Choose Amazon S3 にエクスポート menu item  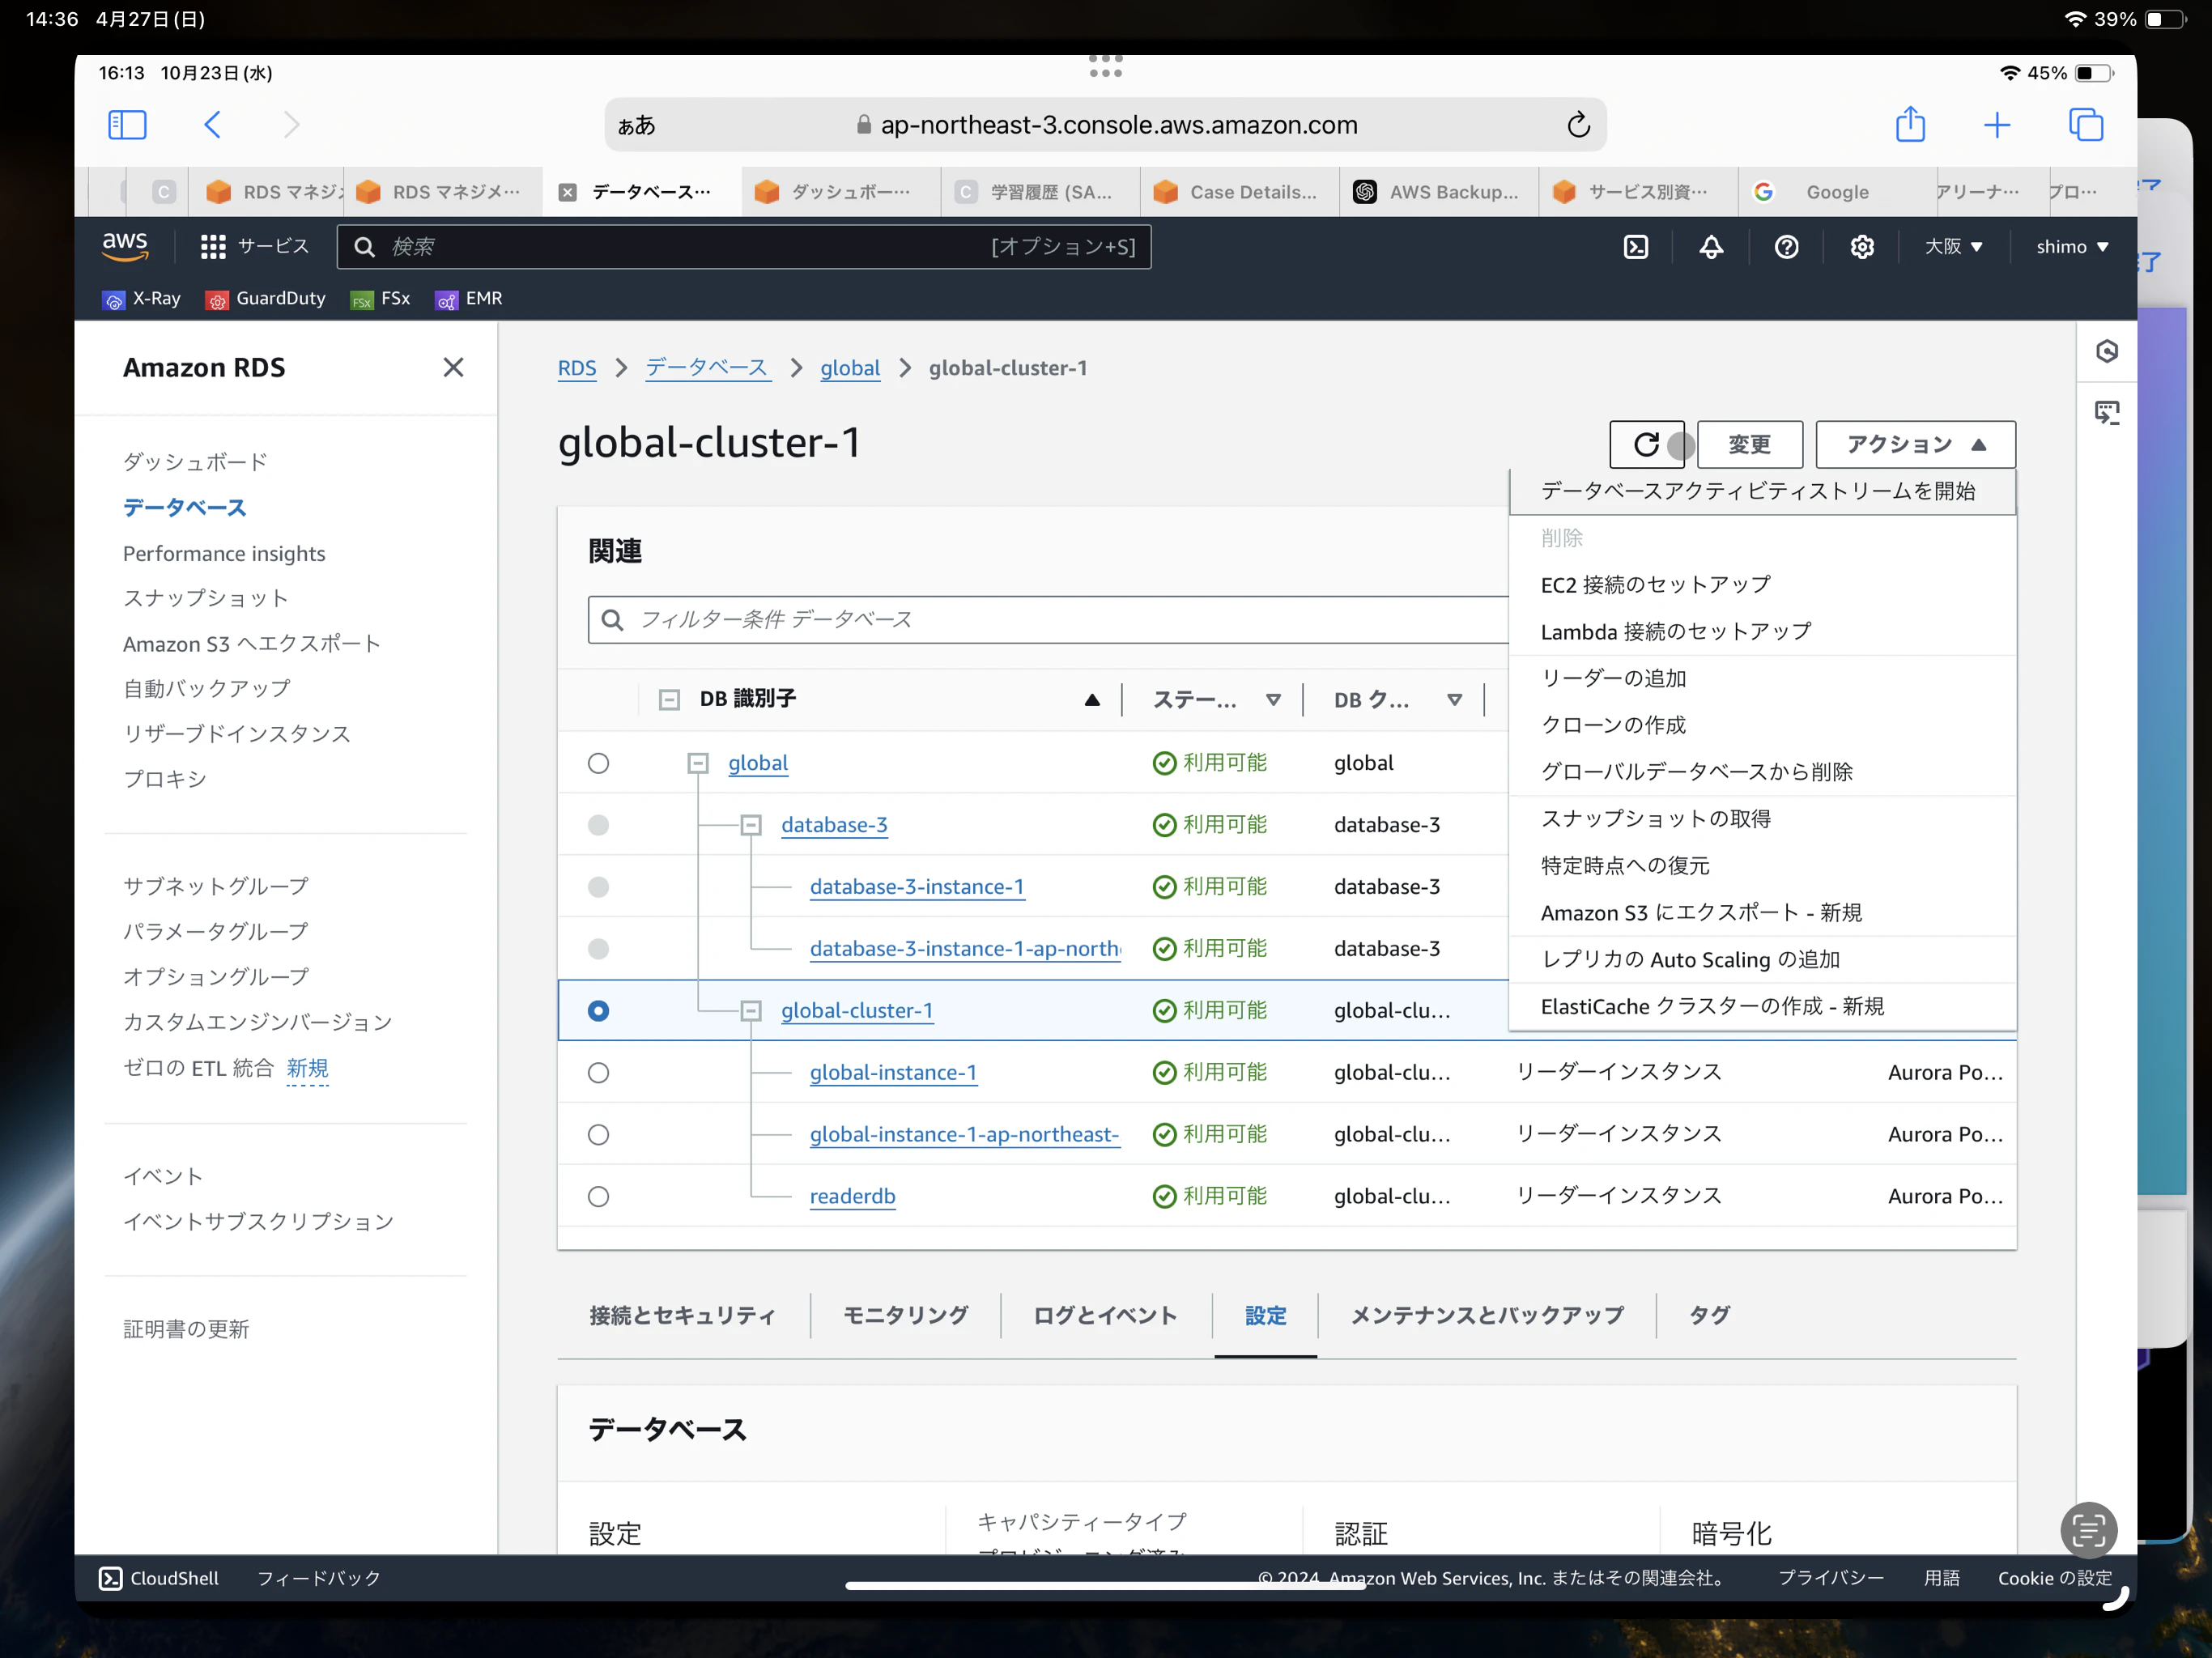pos(1761,913)
